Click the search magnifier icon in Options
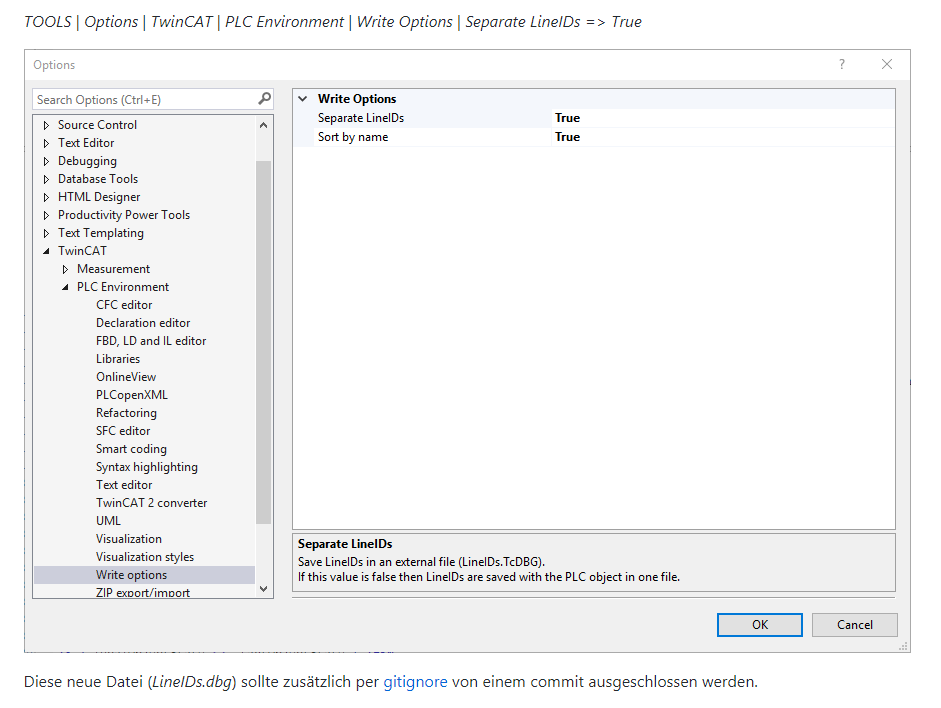This screenshot has width=941, height=708. (x=264, y=99)
